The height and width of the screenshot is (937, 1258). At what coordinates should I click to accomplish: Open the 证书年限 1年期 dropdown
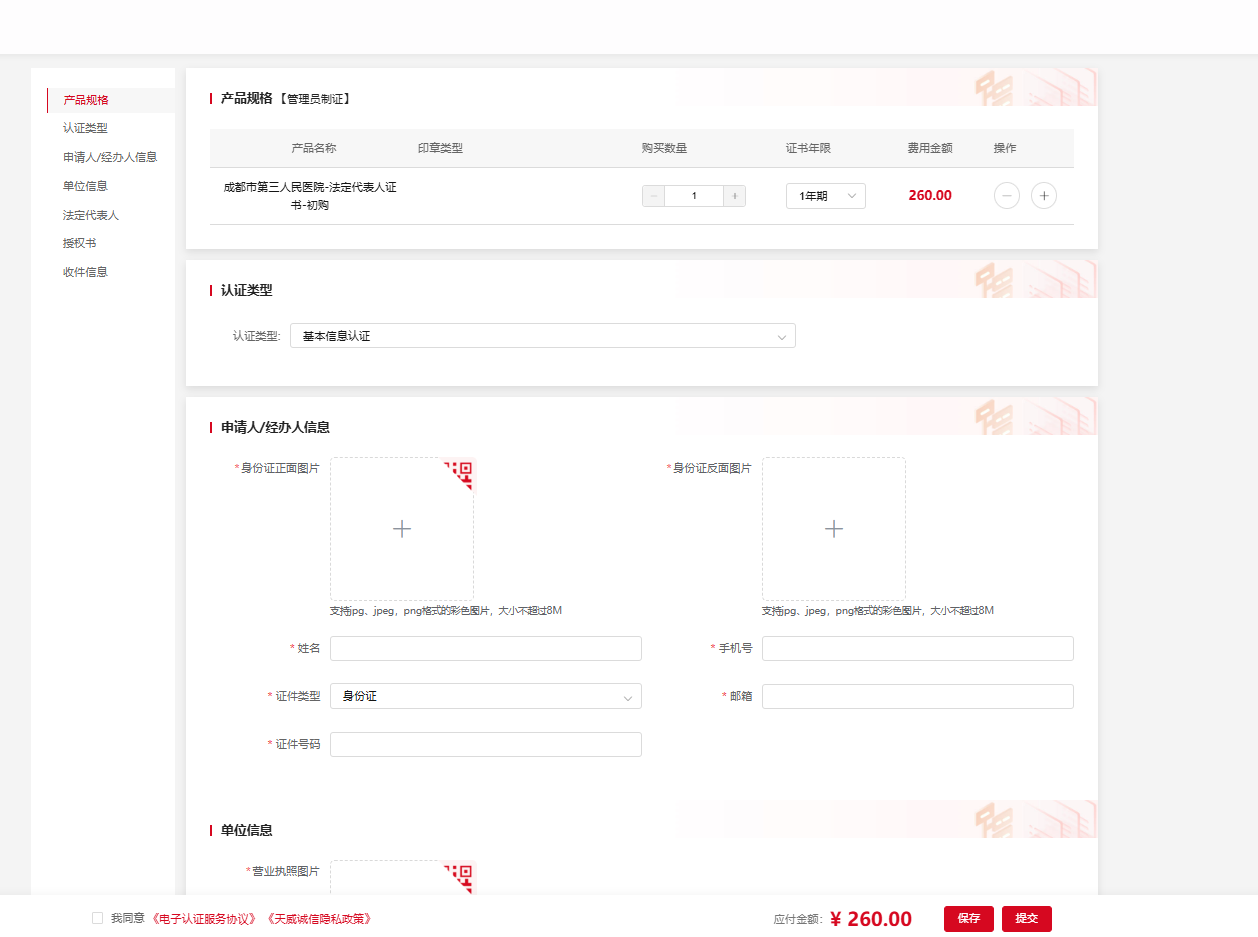[825, 196]
